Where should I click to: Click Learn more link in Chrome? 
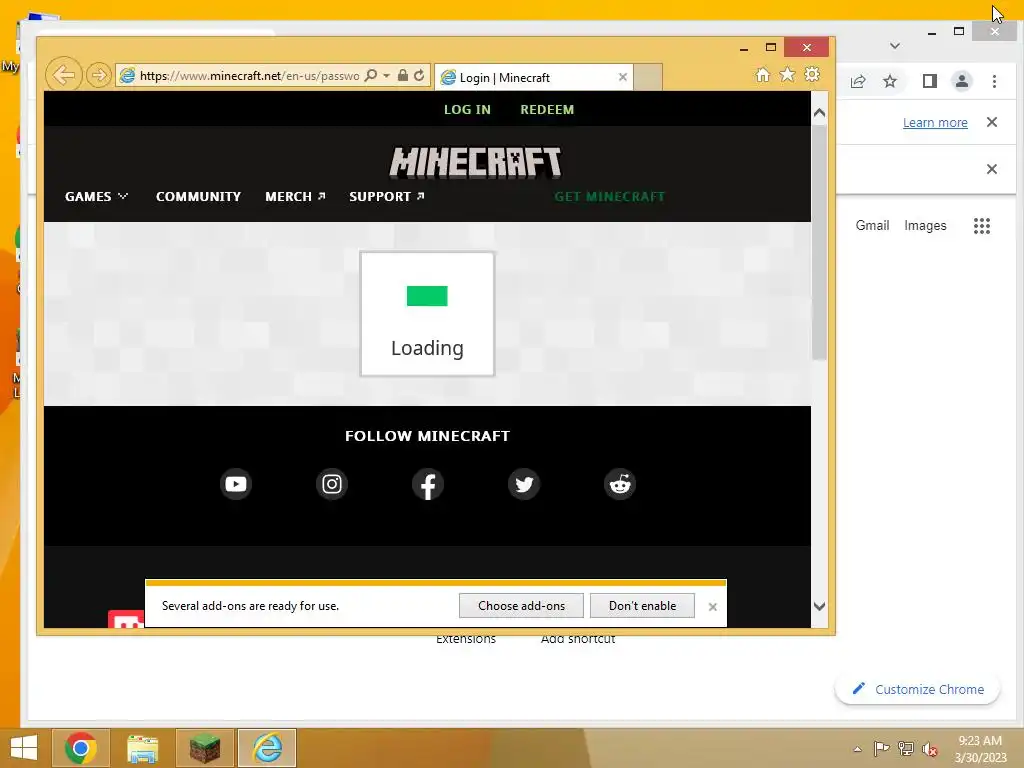click(x=935, y=122)
